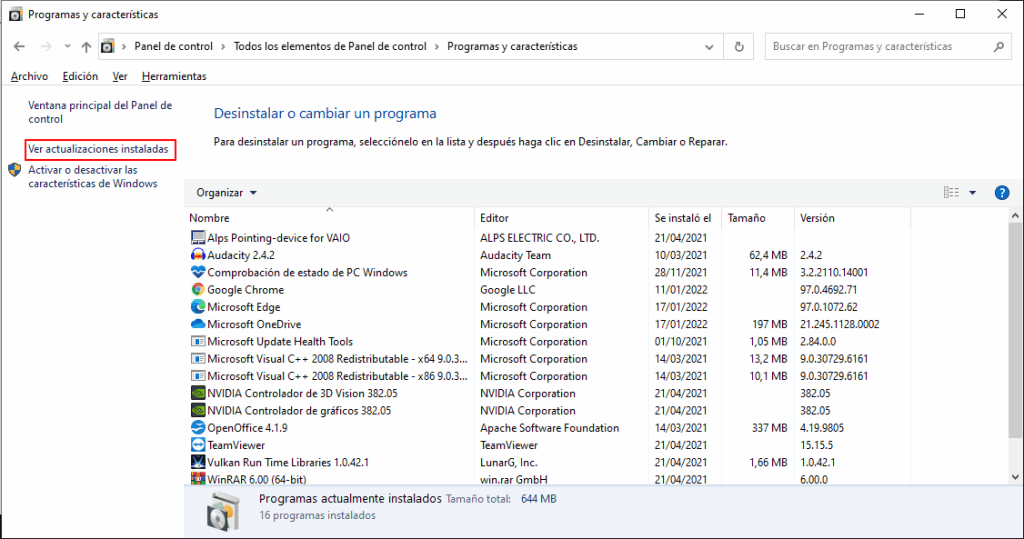Expand the address bar history dropdown

[x=709, y=47]
